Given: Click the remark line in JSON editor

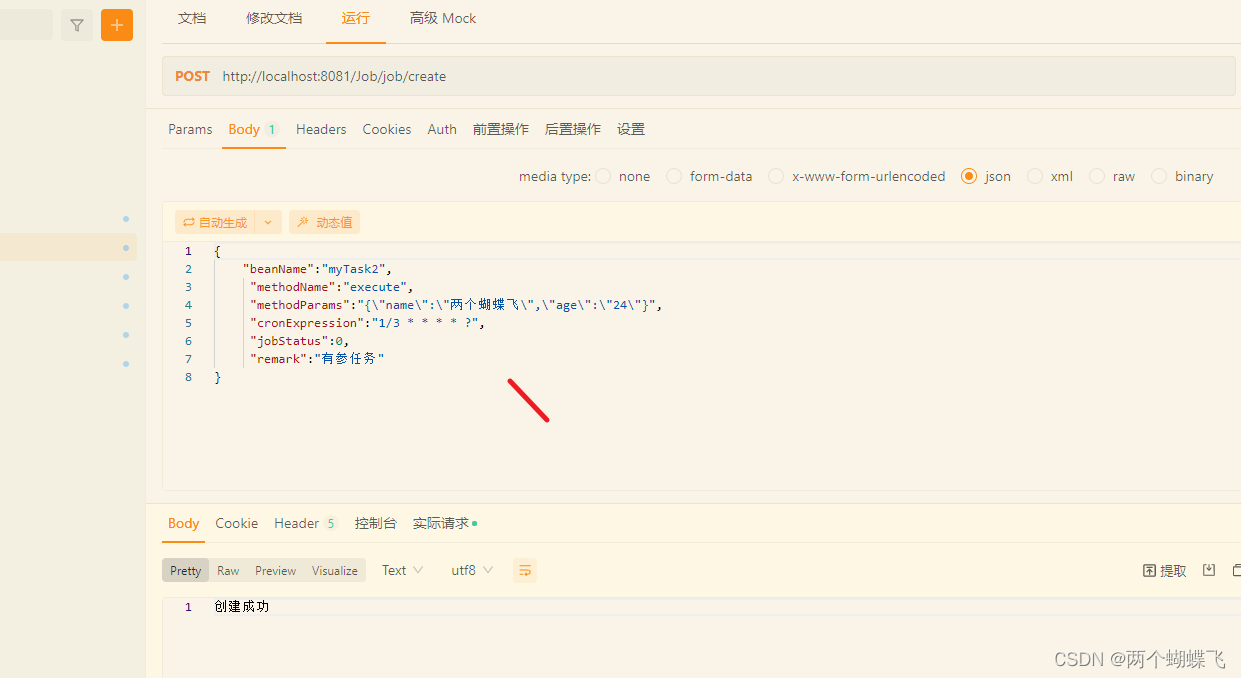Looking at the screenshot, I should pos(317,359).
